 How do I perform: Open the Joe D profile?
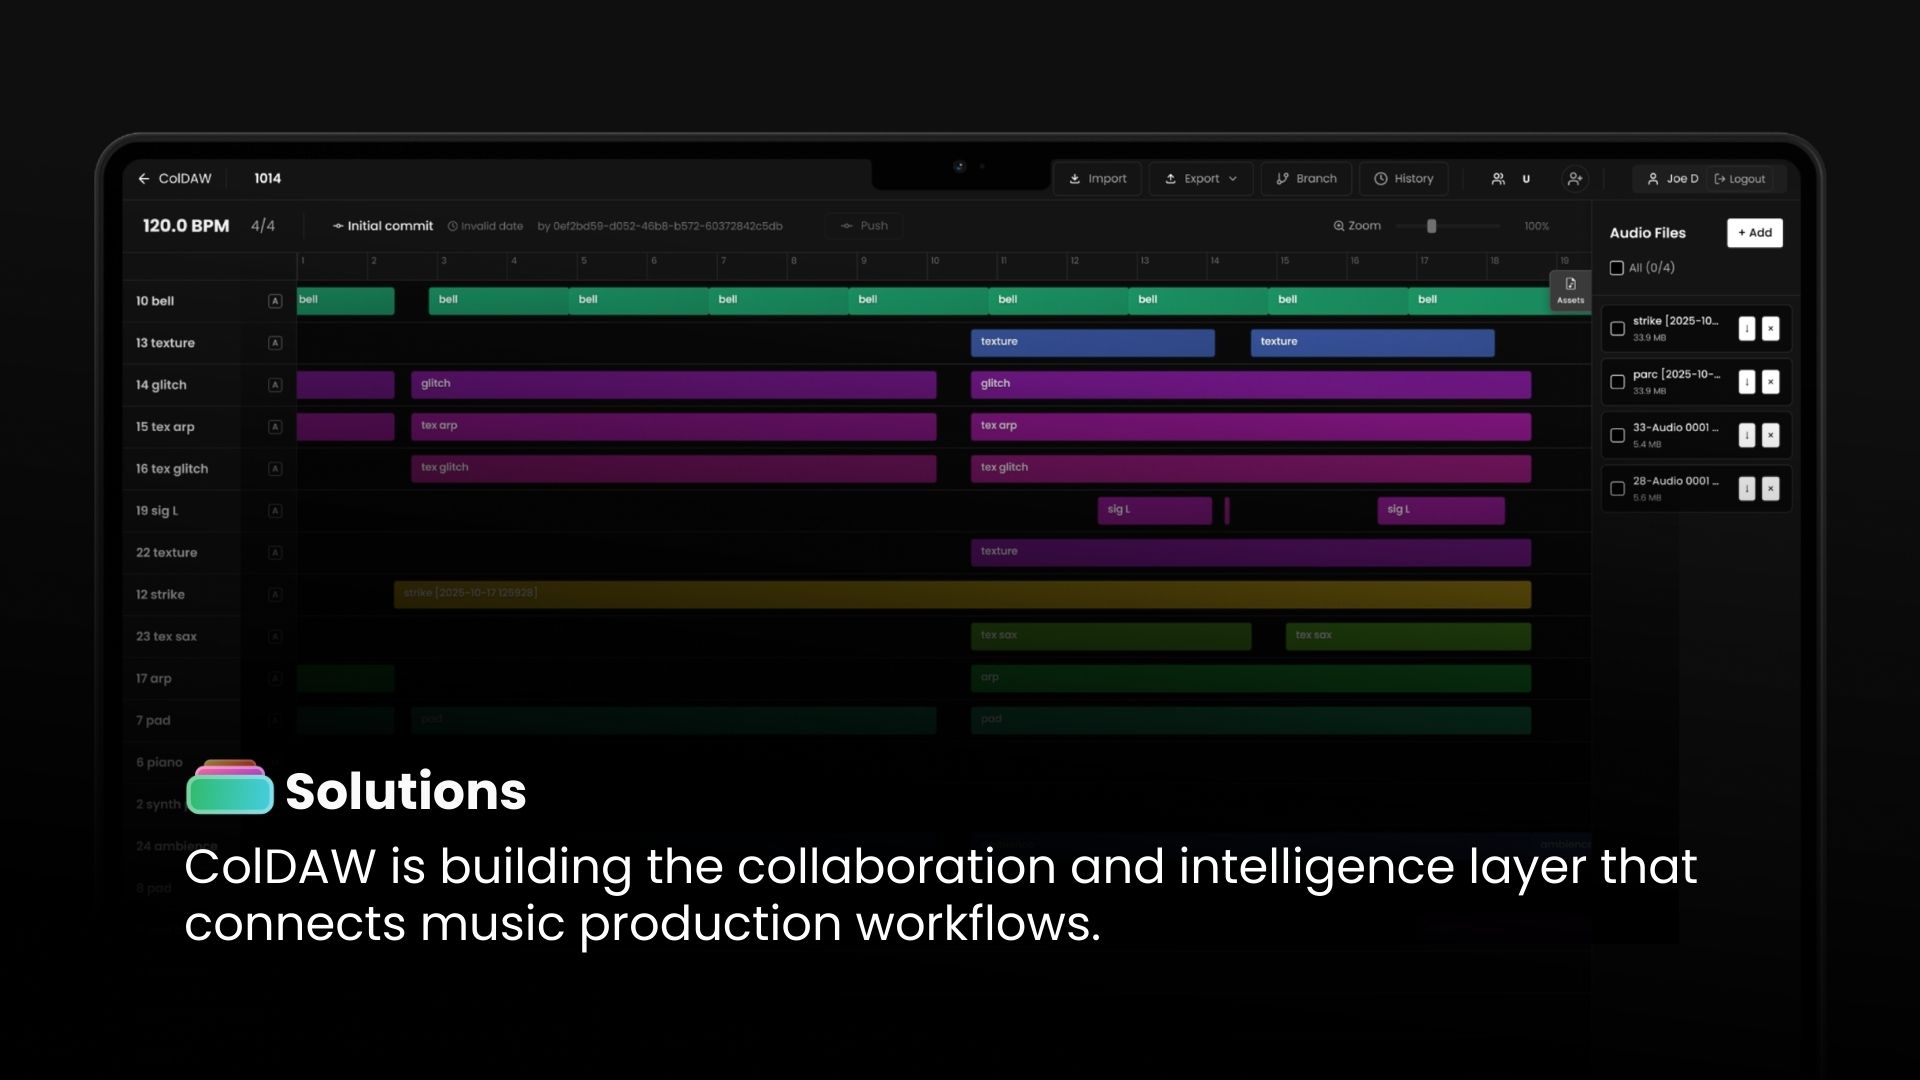pos(1673,179)
